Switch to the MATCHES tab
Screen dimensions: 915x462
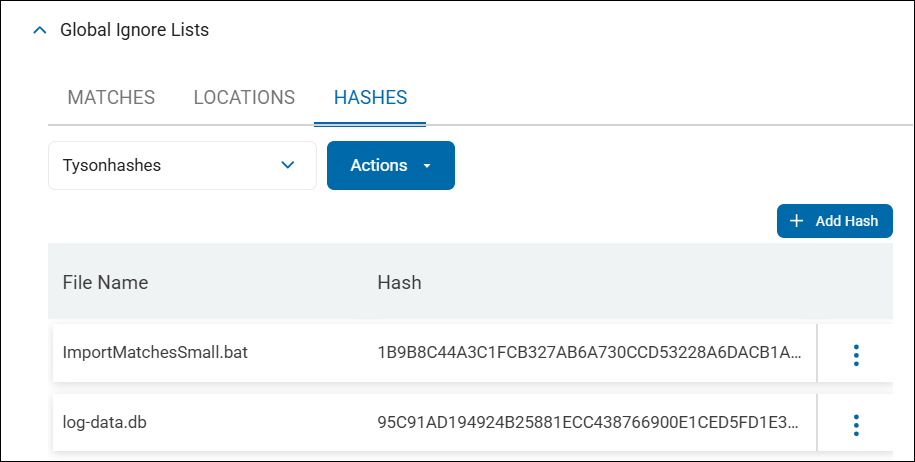point(111,97)
